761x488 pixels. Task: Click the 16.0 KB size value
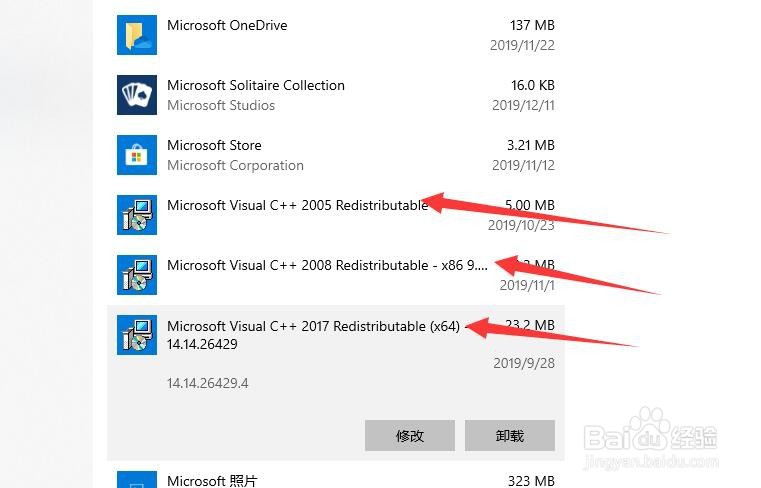(532, 85)
